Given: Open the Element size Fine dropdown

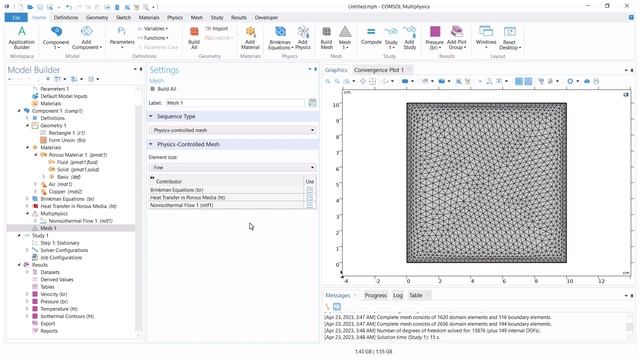Looking at the screenshot, I should [x=233, y=167].
